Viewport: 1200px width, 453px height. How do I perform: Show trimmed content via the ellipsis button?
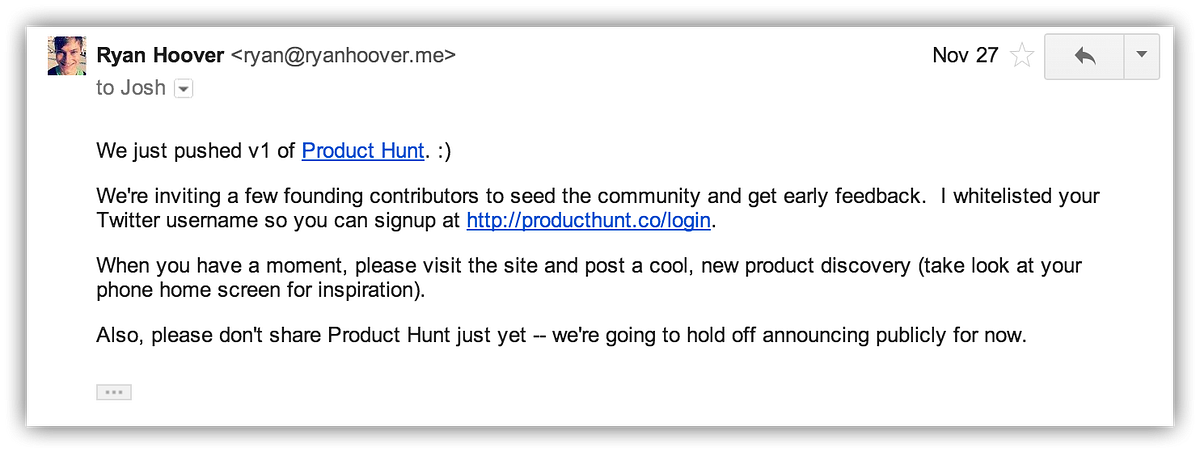[x=114, y=392]
